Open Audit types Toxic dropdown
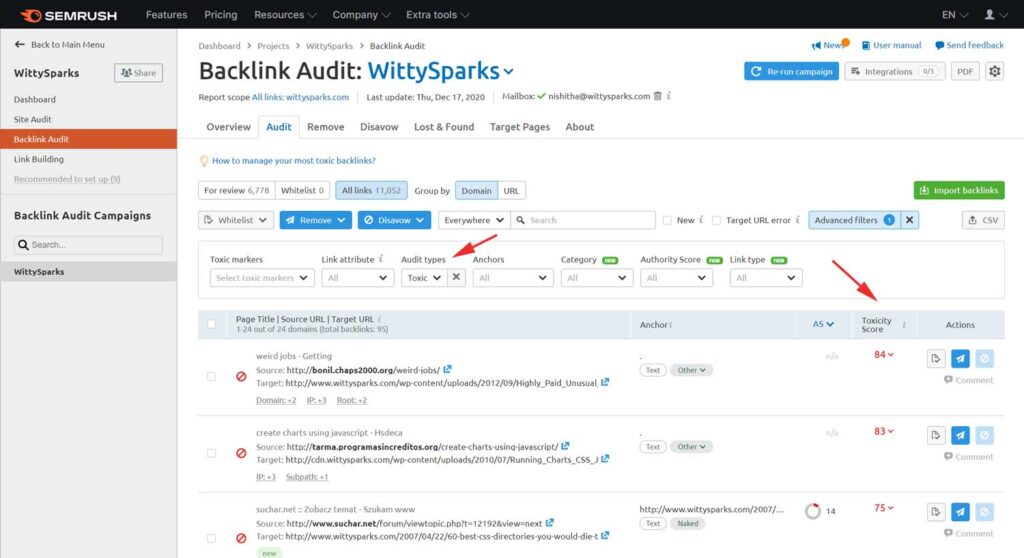This screenshot has height=558, width=1024. tap(424, 278)
